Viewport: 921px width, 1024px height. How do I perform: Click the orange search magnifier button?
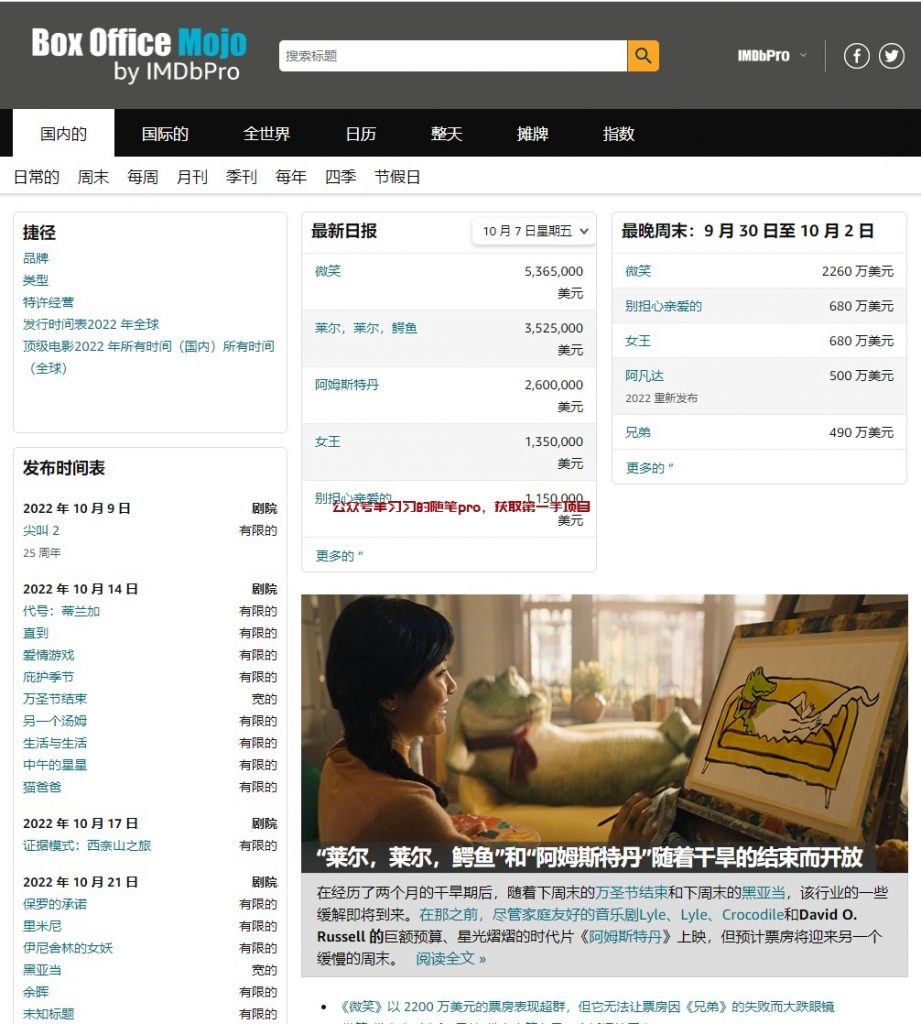tap(643, 56)
